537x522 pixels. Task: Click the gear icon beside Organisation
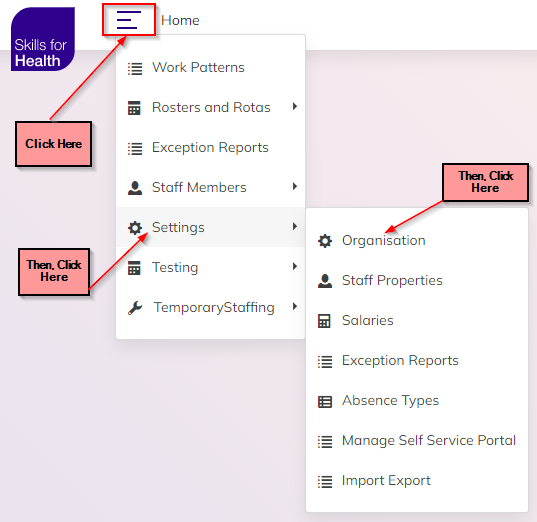(x=325, y=241)
